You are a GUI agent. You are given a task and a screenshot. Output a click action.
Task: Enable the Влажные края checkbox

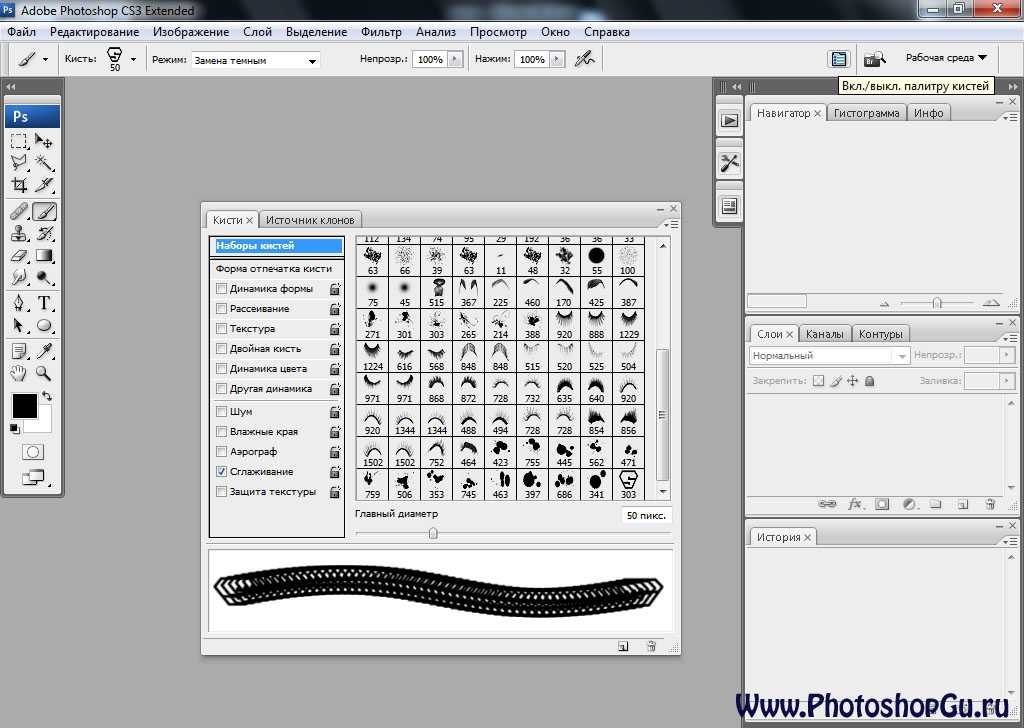coord(221,432)
